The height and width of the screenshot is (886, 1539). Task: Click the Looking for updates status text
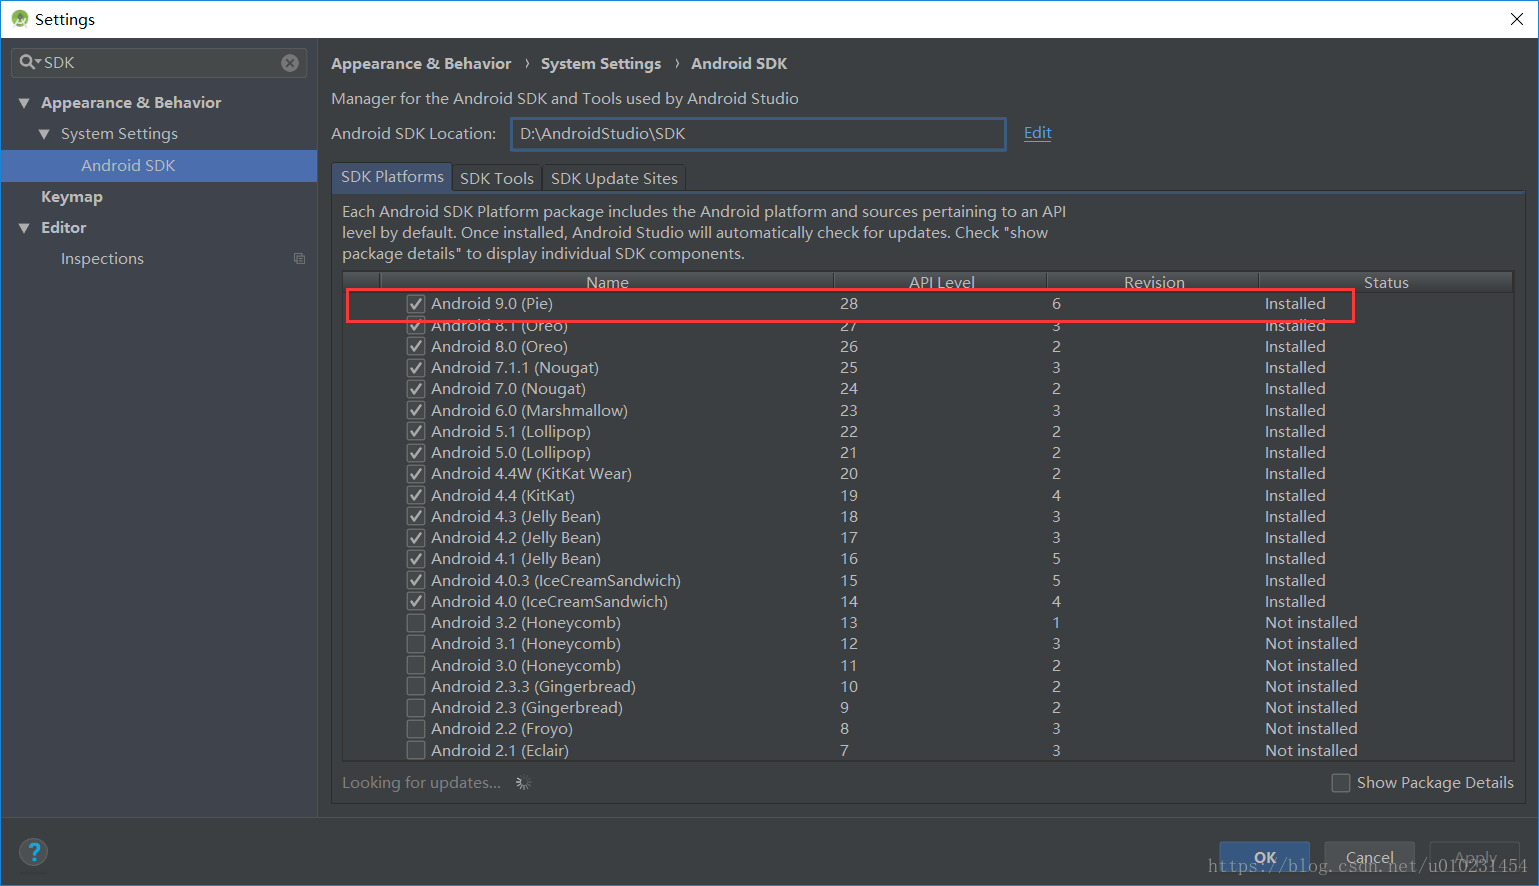click(421, 783)
